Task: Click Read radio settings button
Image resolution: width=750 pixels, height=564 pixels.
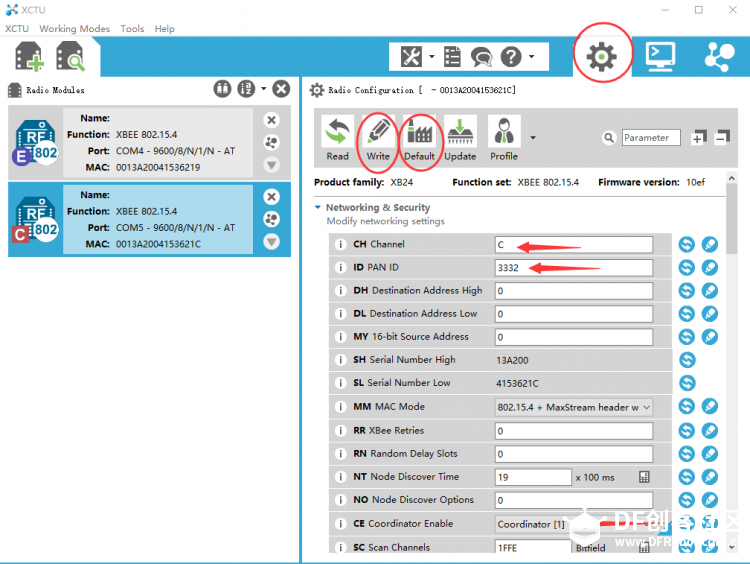Action: (337, 139)
